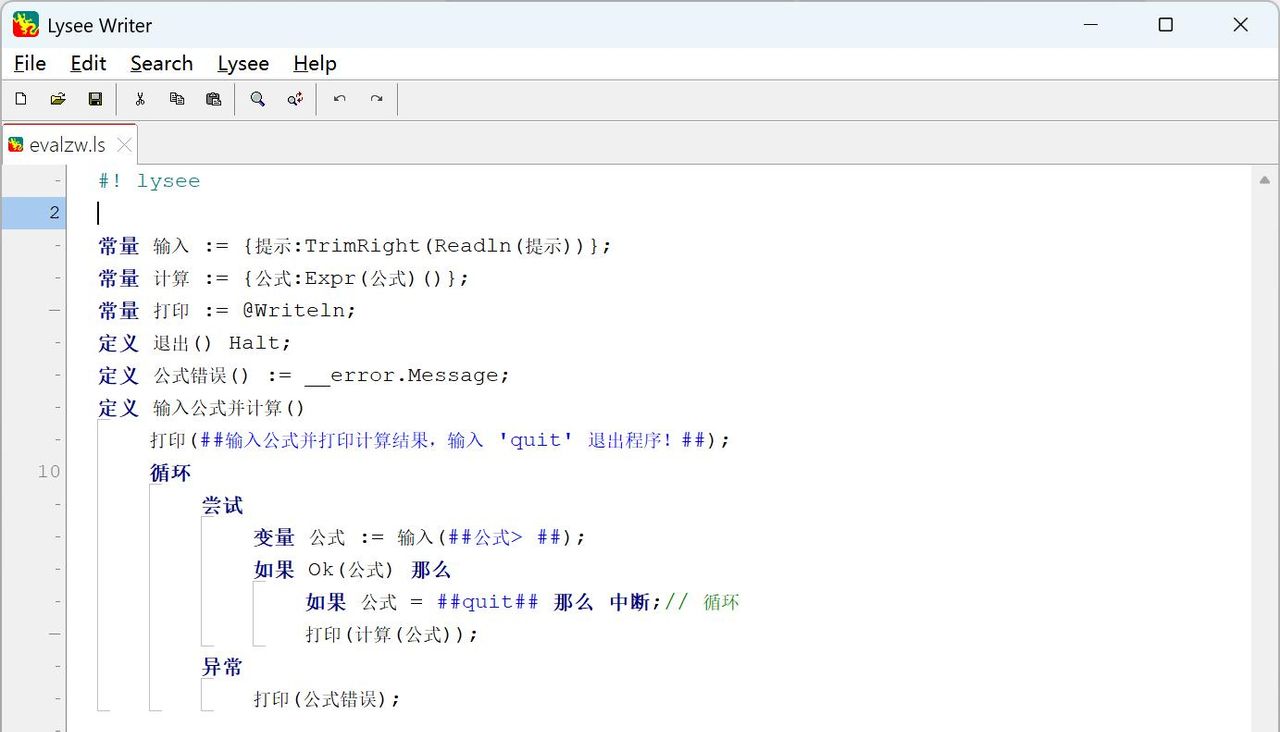This screenshot has width=1280, height=732.
Task: Click the '循环' keyword on line 10
Action: click(170, 473)
